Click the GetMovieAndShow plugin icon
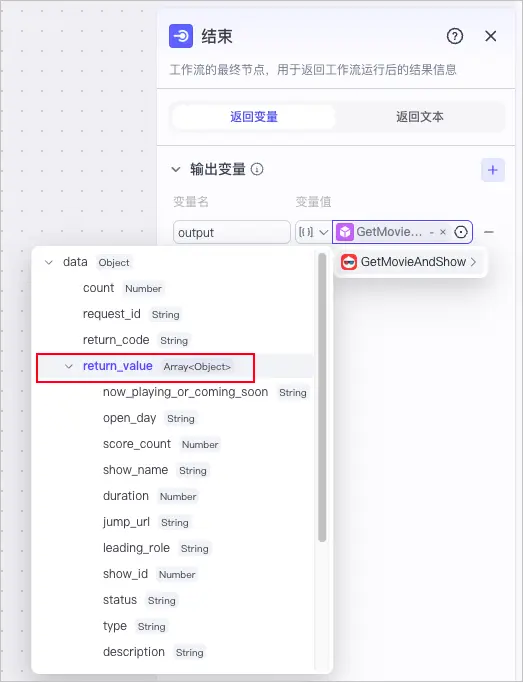 (x=349, y=262)
